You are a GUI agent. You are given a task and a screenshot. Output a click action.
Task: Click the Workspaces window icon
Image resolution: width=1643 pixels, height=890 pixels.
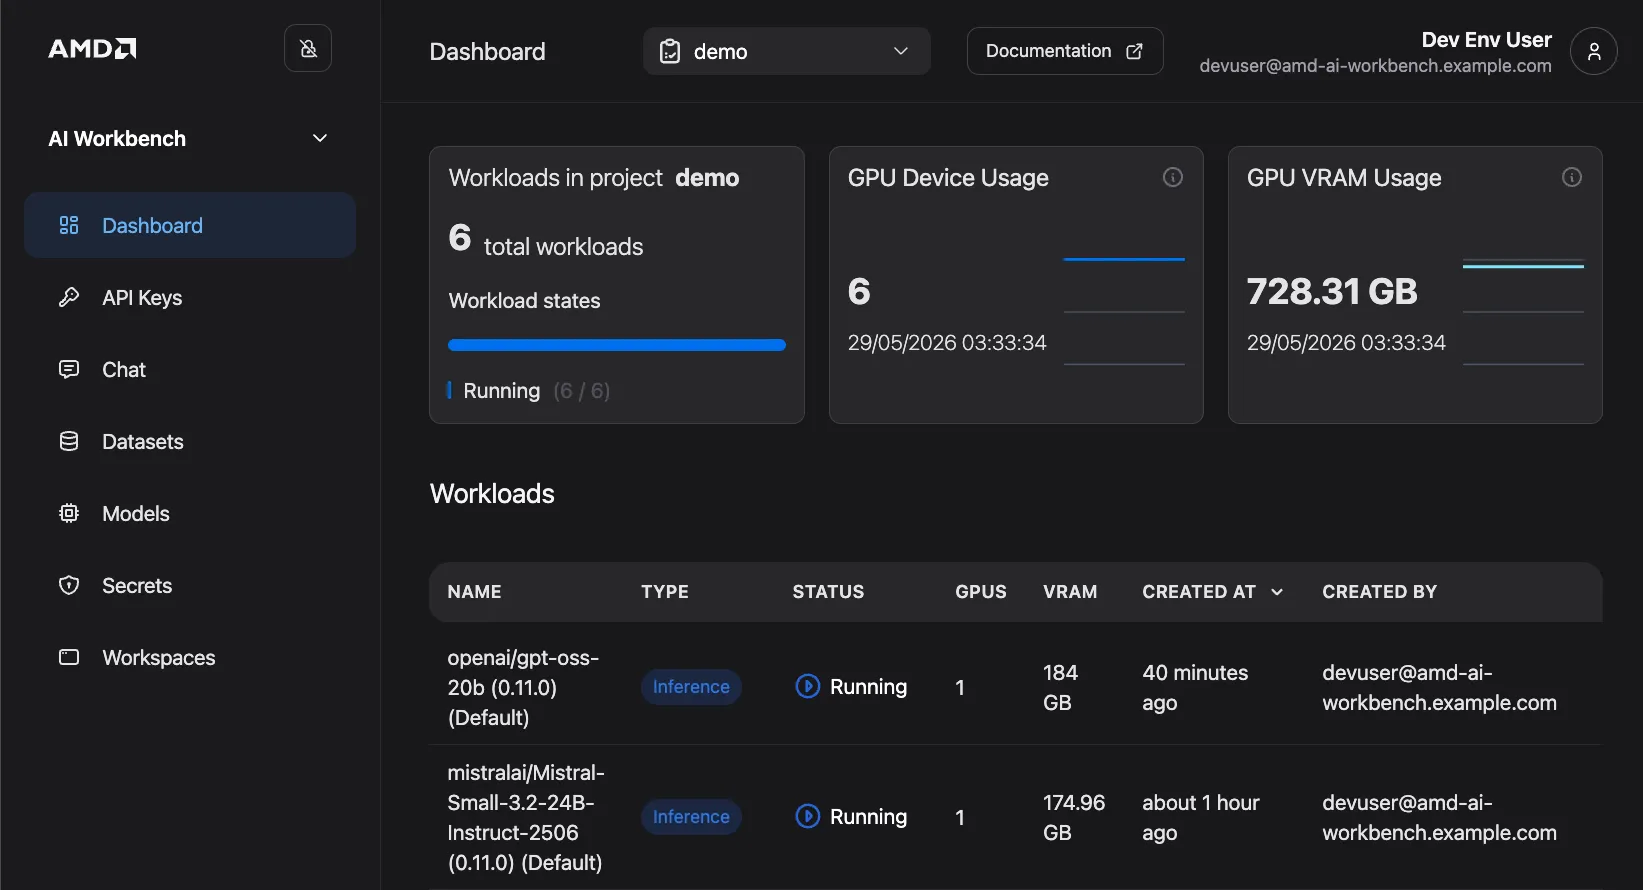pos(69,657)
